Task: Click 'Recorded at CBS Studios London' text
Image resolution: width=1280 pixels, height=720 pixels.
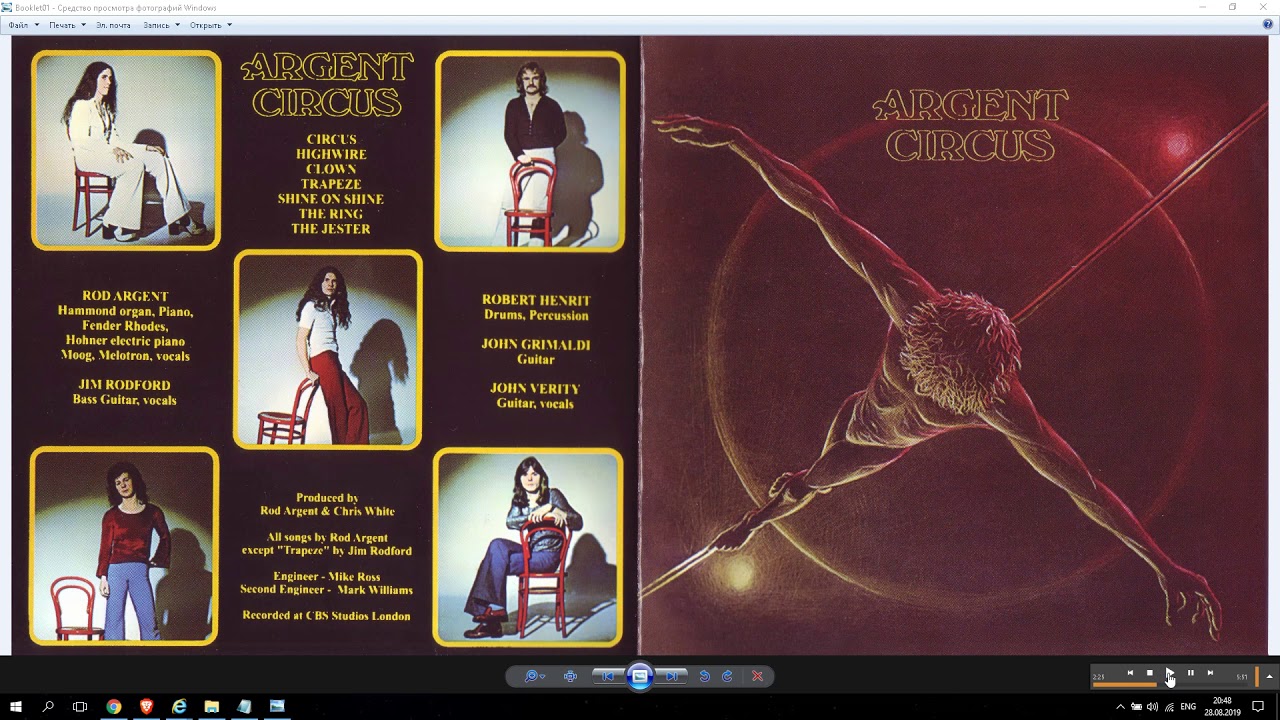Action: point(327,616)
